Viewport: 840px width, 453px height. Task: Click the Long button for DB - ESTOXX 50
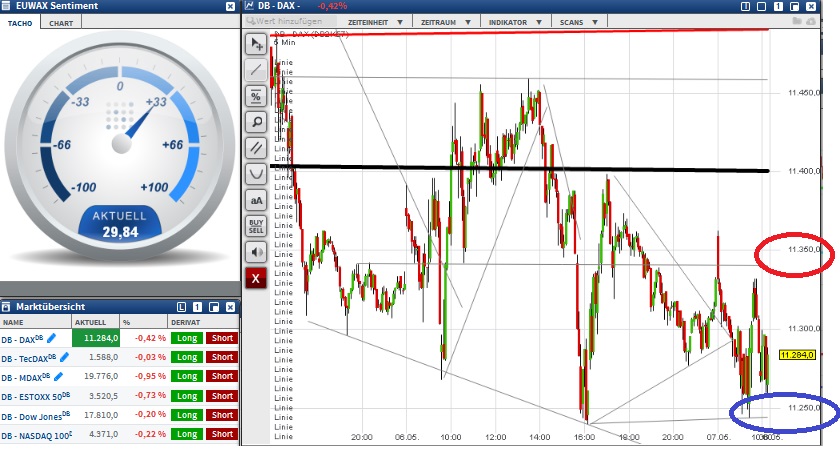187,396
